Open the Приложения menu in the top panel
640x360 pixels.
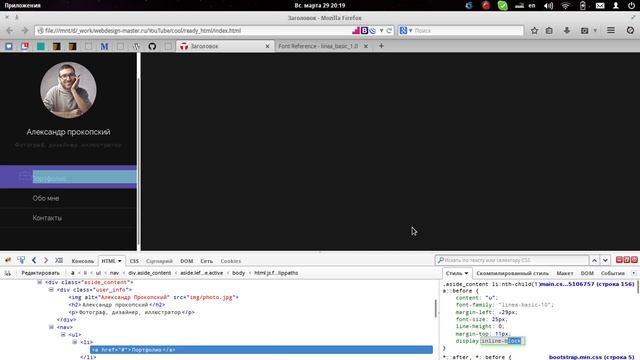point(22,5)
